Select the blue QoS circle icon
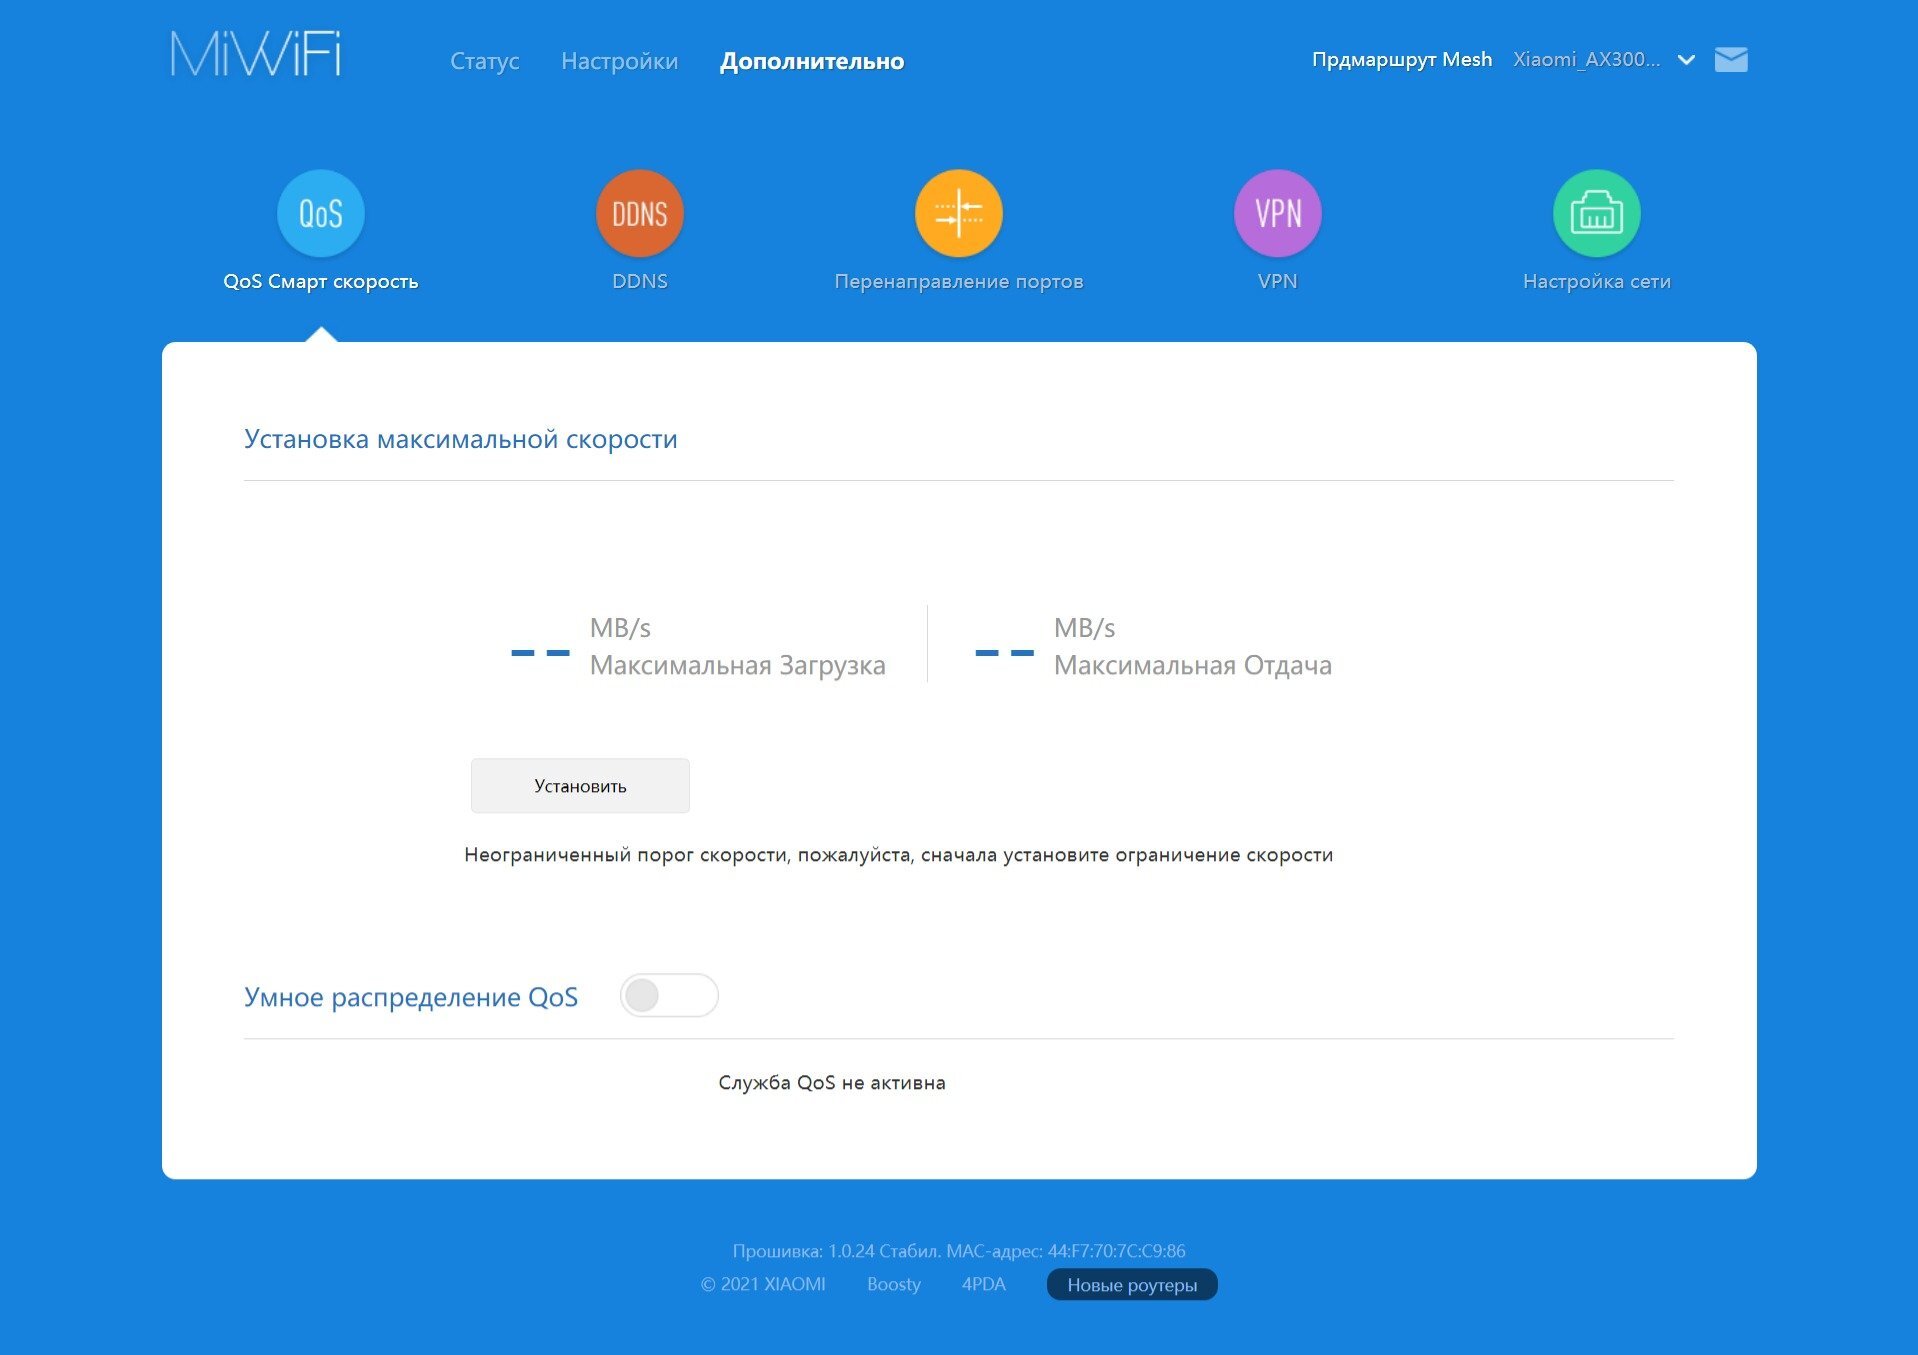 coord(320,213)
